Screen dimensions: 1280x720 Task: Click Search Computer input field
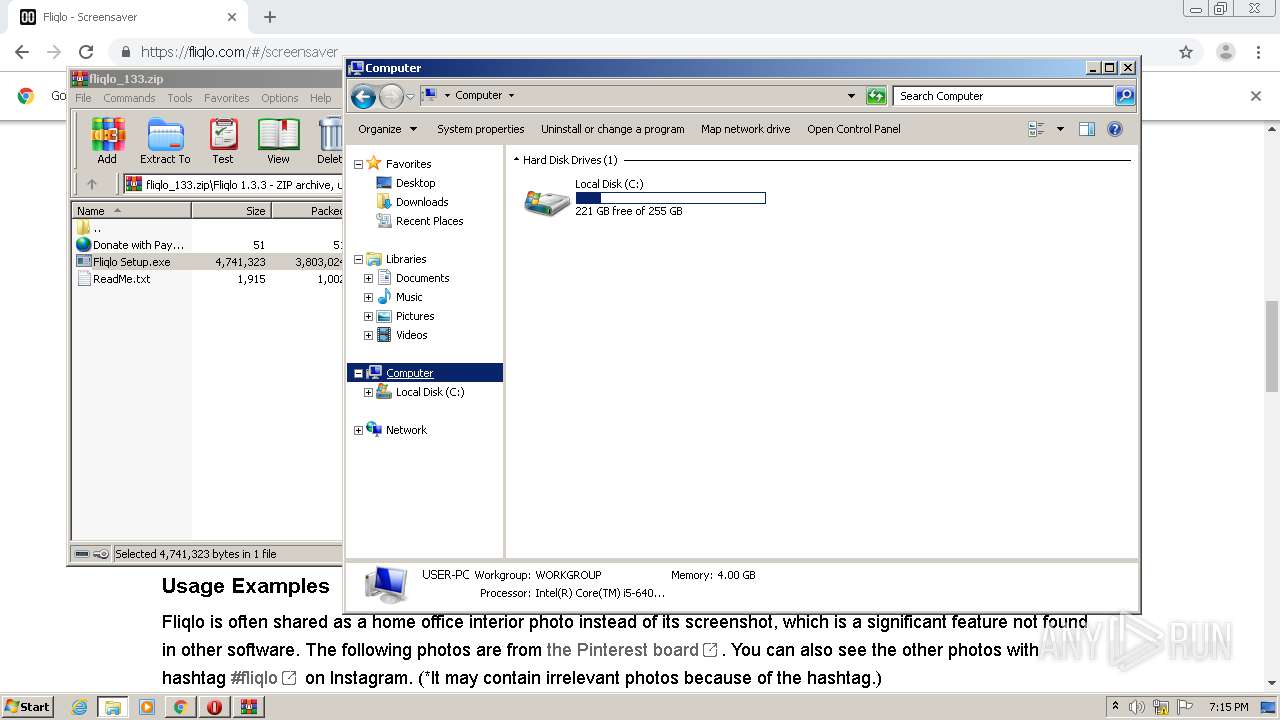[1003, 96]
